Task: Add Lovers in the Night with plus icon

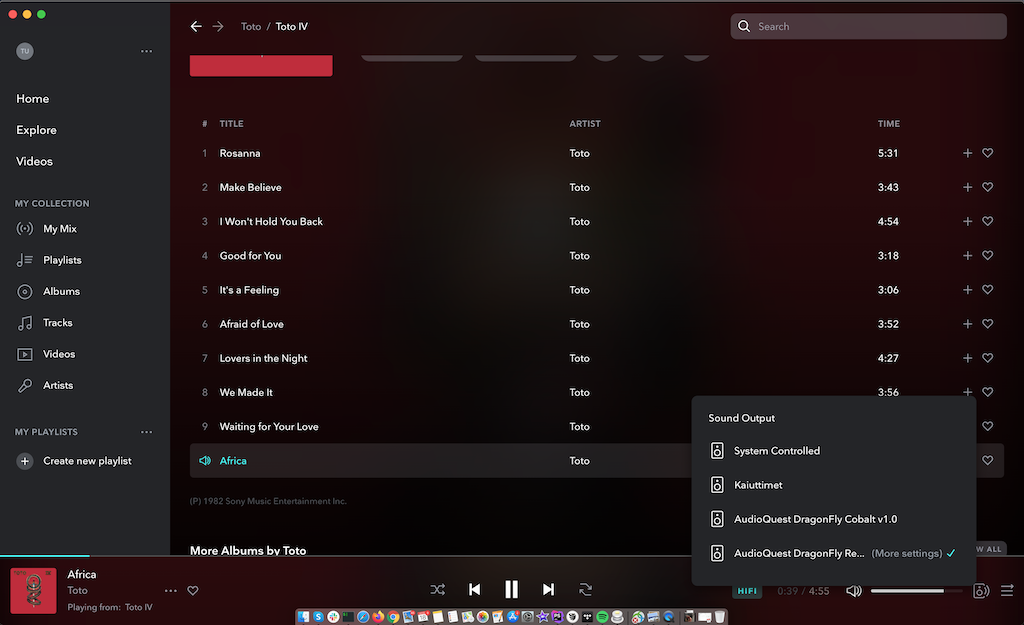Action: tap(967, 358)
